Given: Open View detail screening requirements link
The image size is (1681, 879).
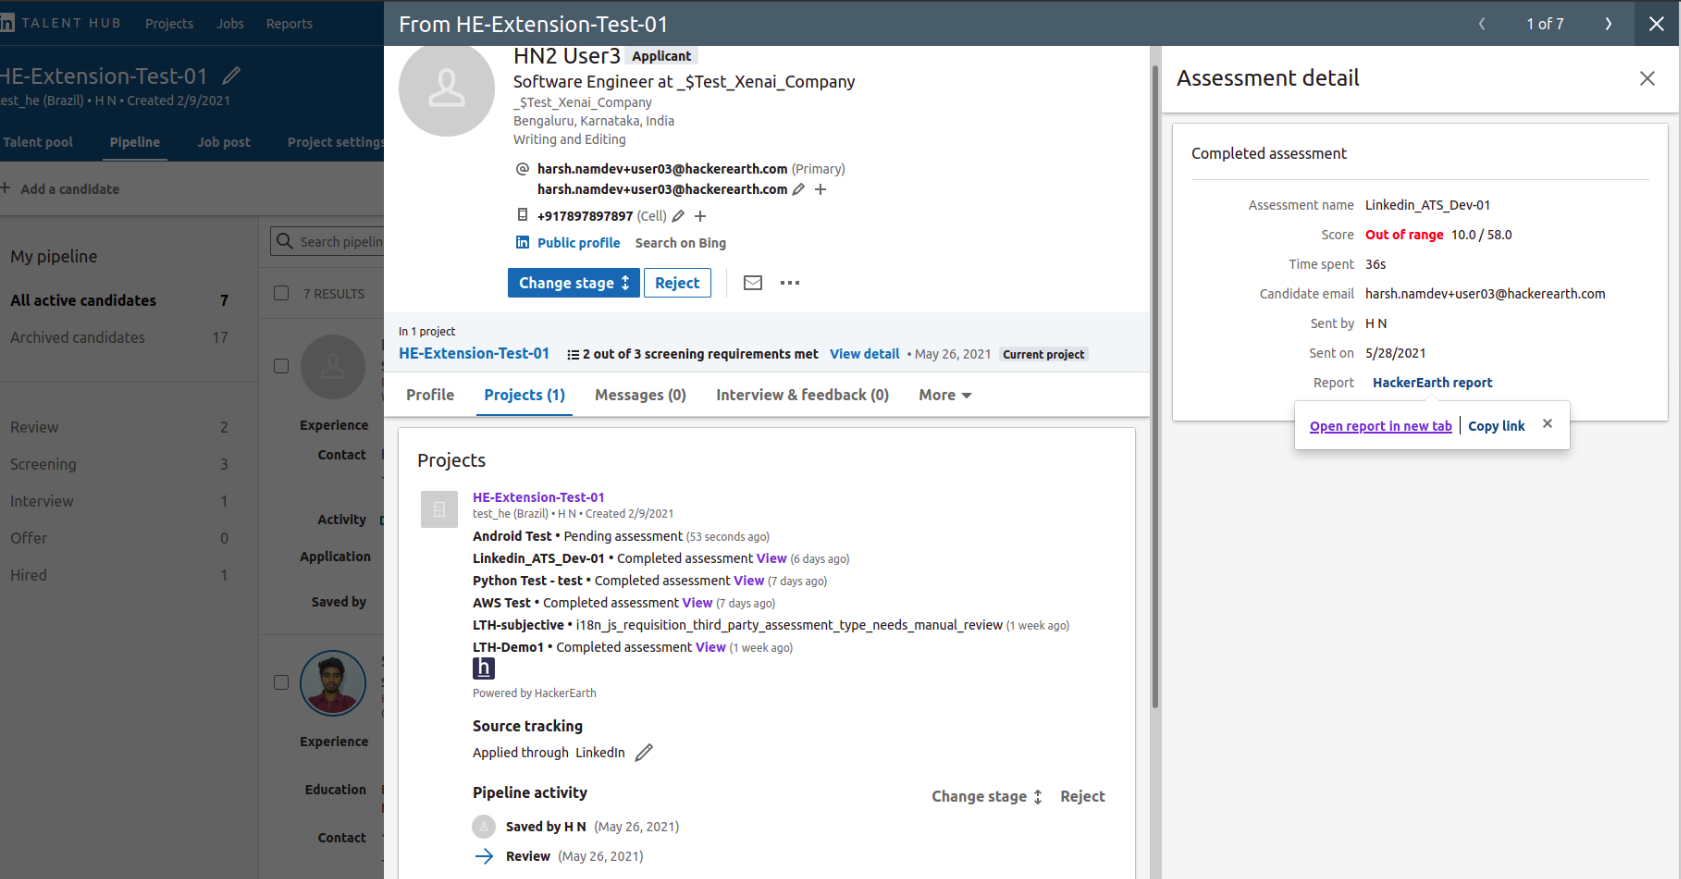Looking at the screenshot, I should 864,354.
